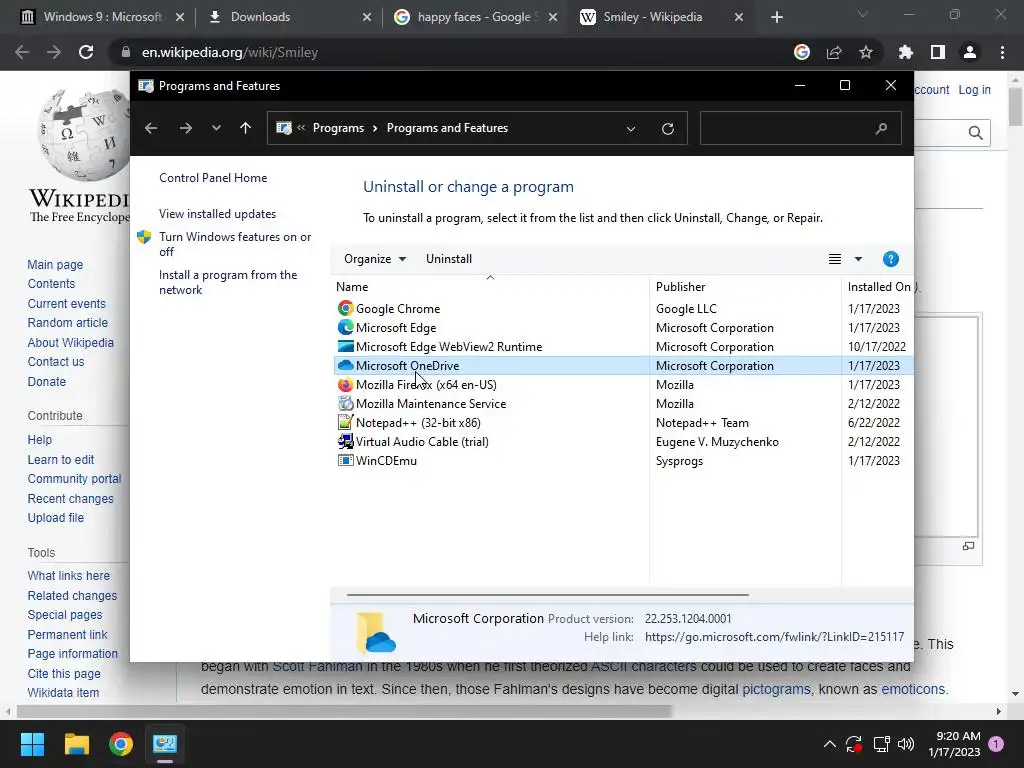Click the Wikipedia Log in link
The image size is (1024, 768).
point(974,89)
